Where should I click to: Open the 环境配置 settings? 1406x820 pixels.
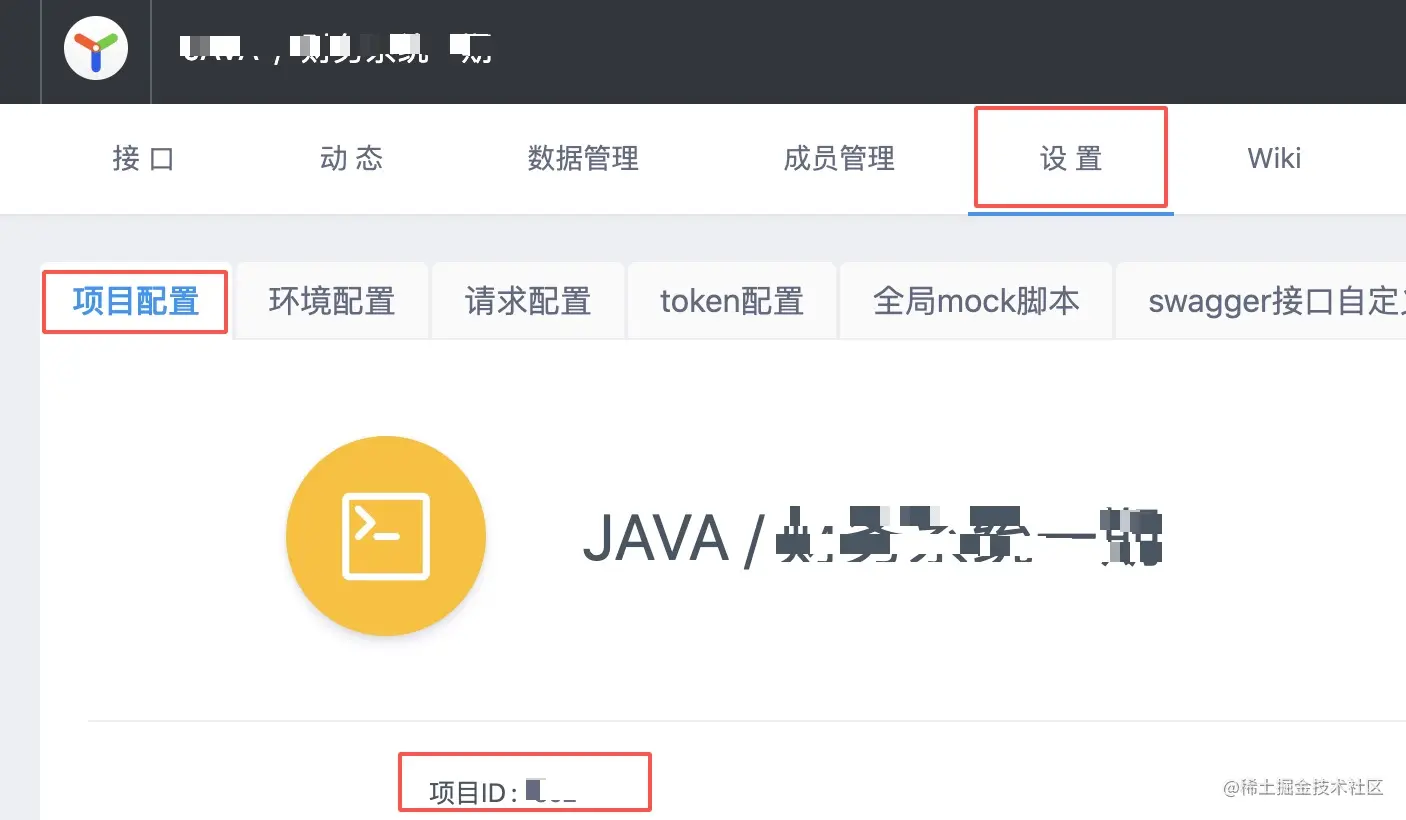(331, 301)
